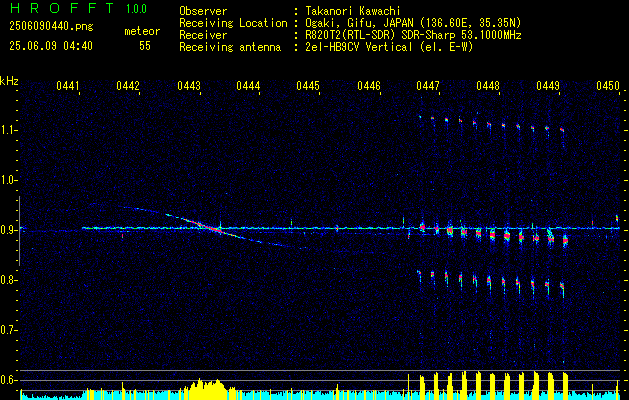Click receiver text R820T2(RTL-SDR) SDR-Sharp 53.1000MHz
The width and height of the screenshot is (629, 400).
[413, 35]
